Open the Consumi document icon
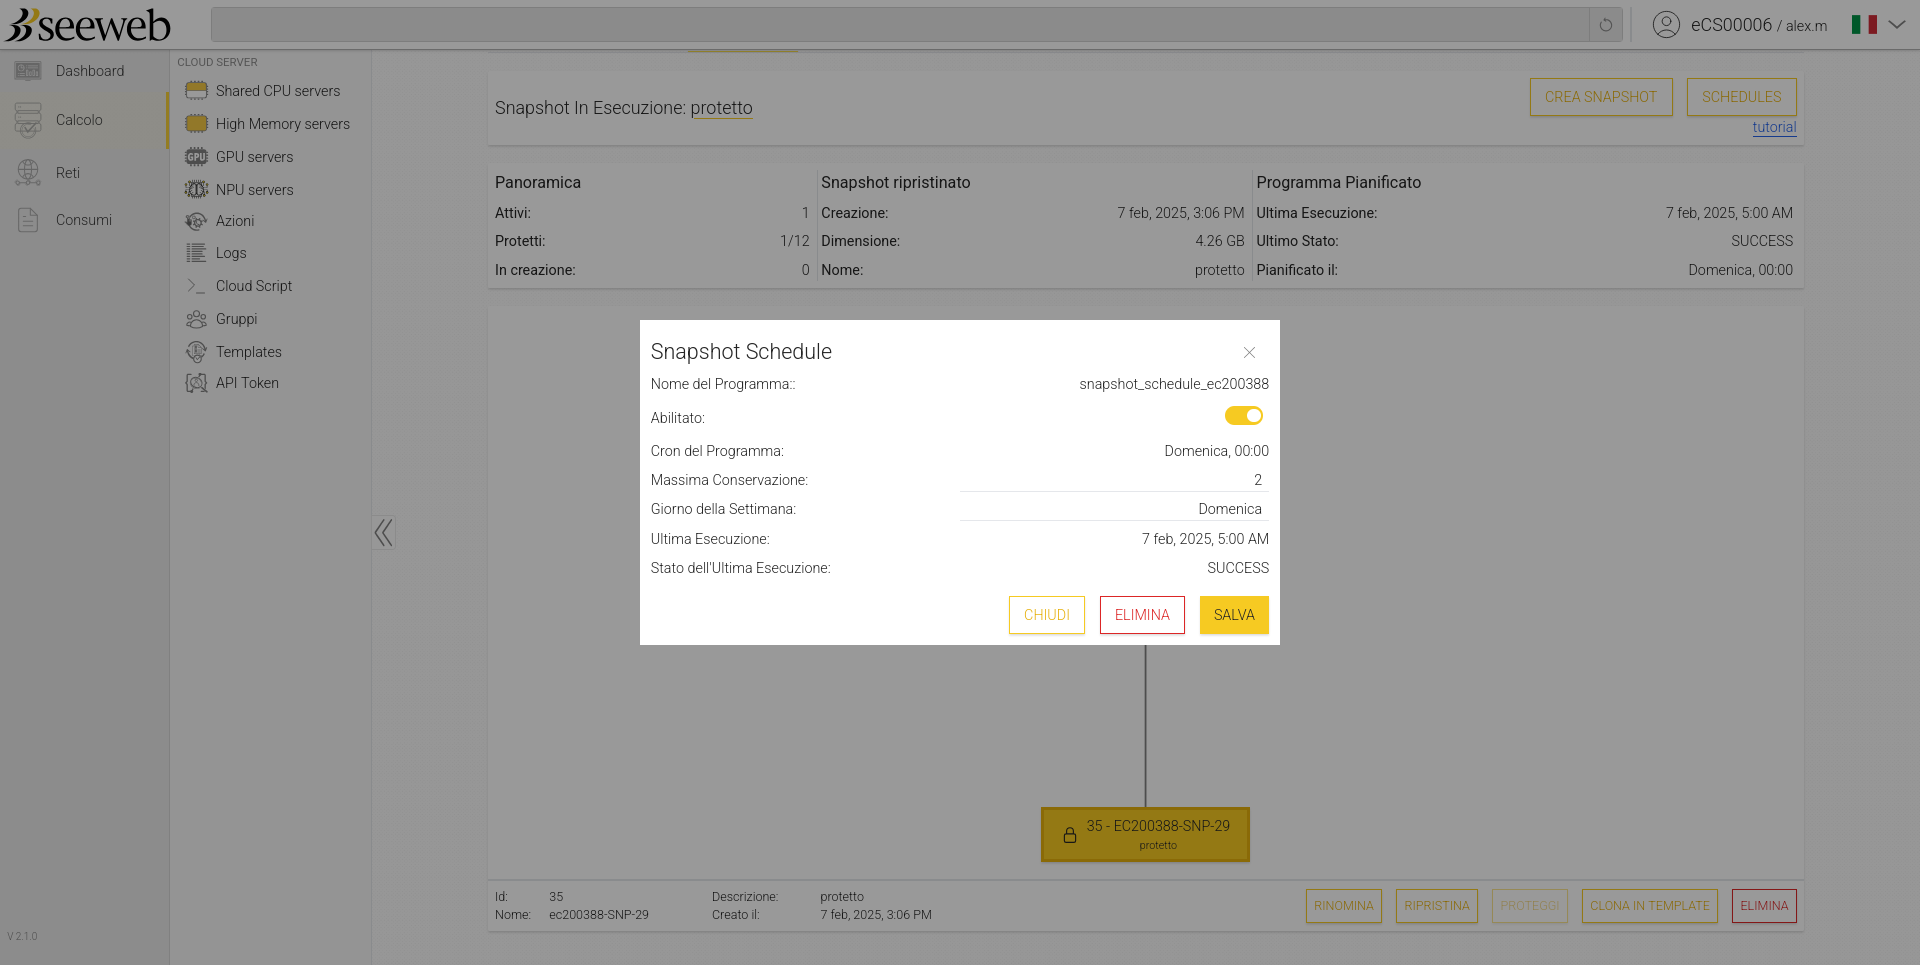The image size is (1920, 965). [x=28, y=220]
